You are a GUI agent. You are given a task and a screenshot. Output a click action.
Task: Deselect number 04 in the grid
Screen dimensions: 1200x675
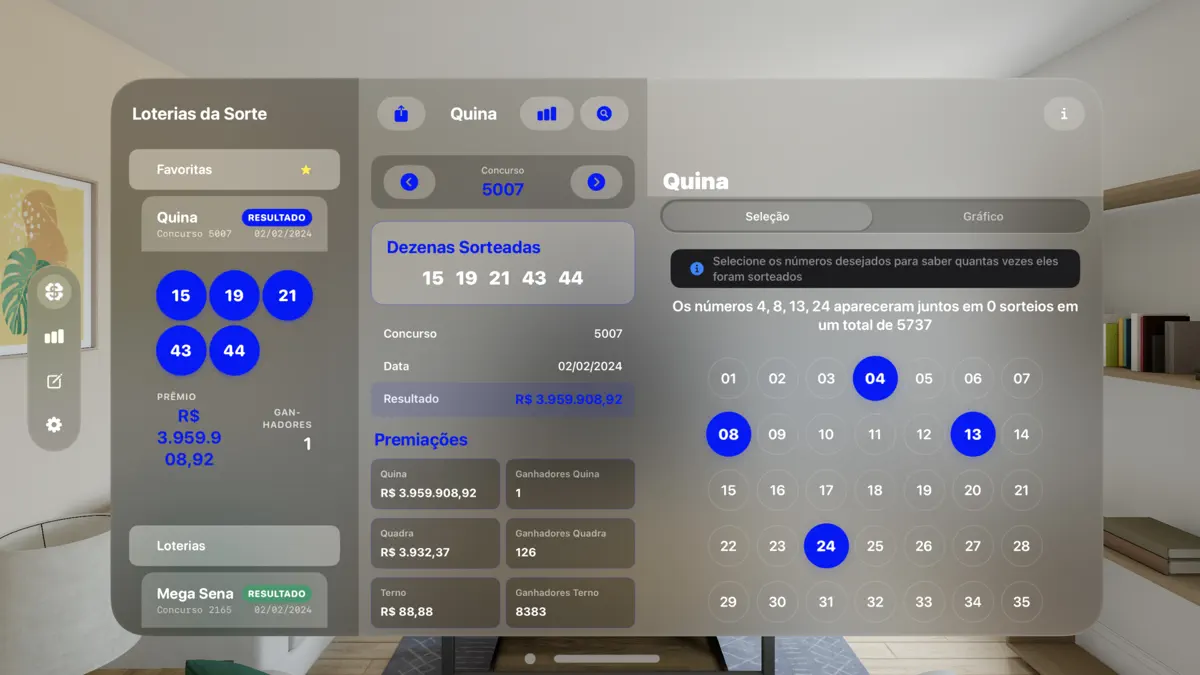coord(875,379)
